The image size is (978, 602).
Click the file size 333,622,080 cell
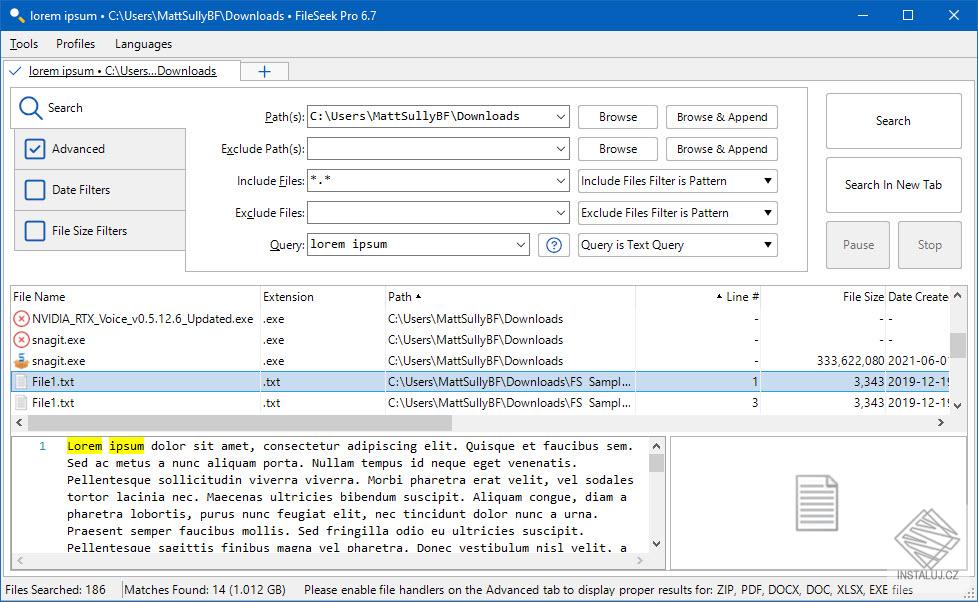[850, 361]
